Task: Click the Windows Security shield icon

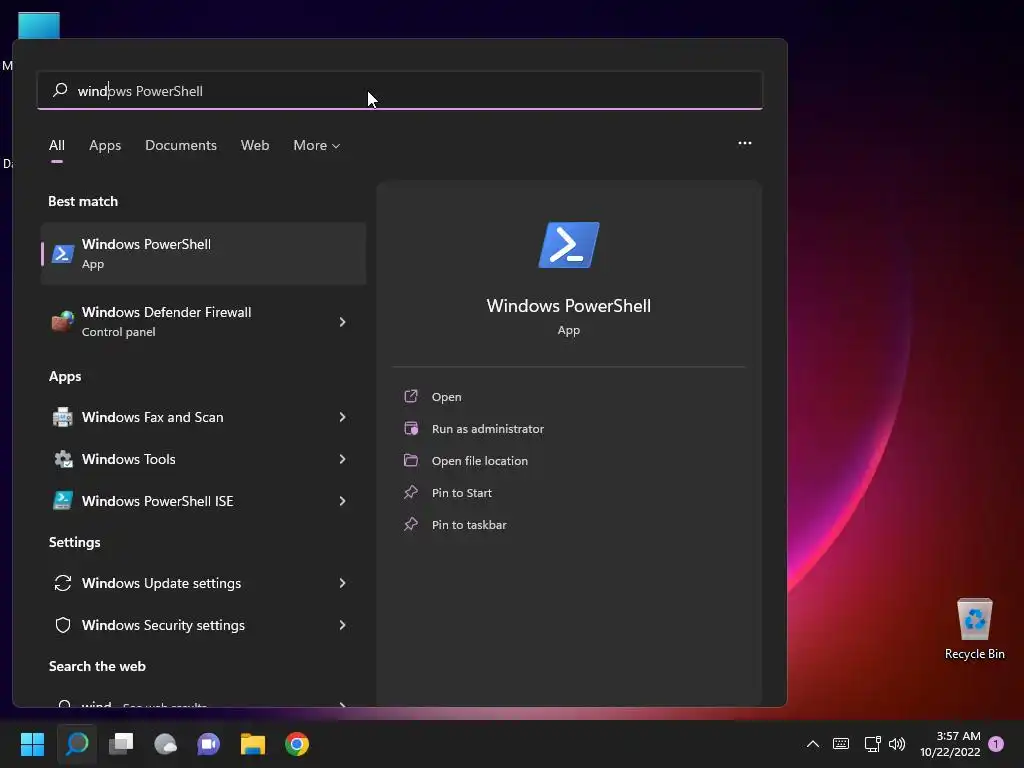Action: [x=63, y=625]
